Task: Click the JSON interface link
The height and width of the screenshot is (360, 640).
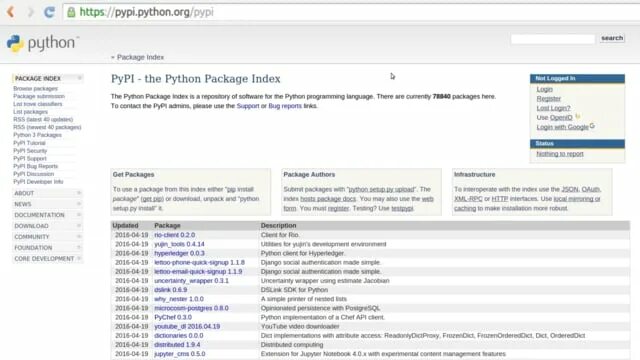Action: [x=570, y=189]
